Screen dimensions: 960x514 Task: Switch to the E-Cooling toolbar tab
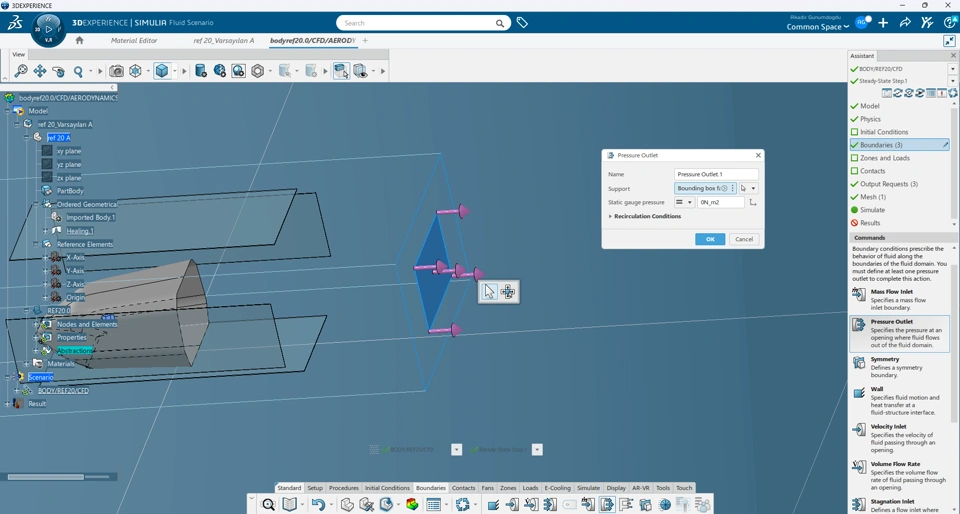557,488
